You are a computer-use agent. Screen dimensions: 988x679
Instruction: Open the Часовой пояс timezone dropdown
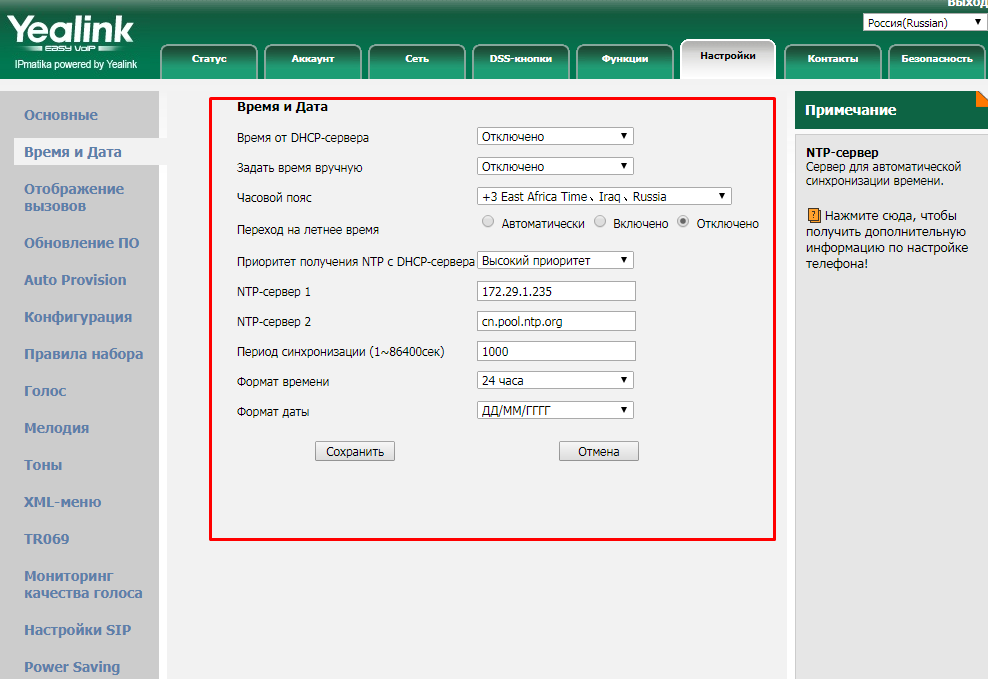[x=604, y=197]
